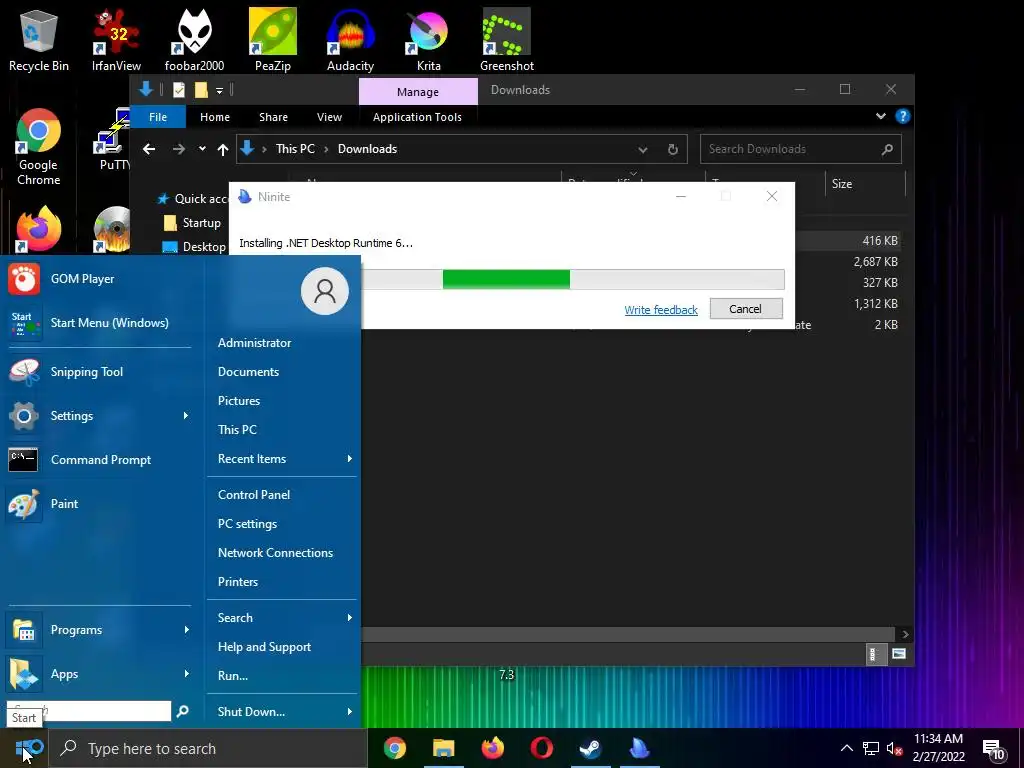This screenshot has width=1024, height=768.
Task: Click the Ninite installation progress bar
Action: 572,280
